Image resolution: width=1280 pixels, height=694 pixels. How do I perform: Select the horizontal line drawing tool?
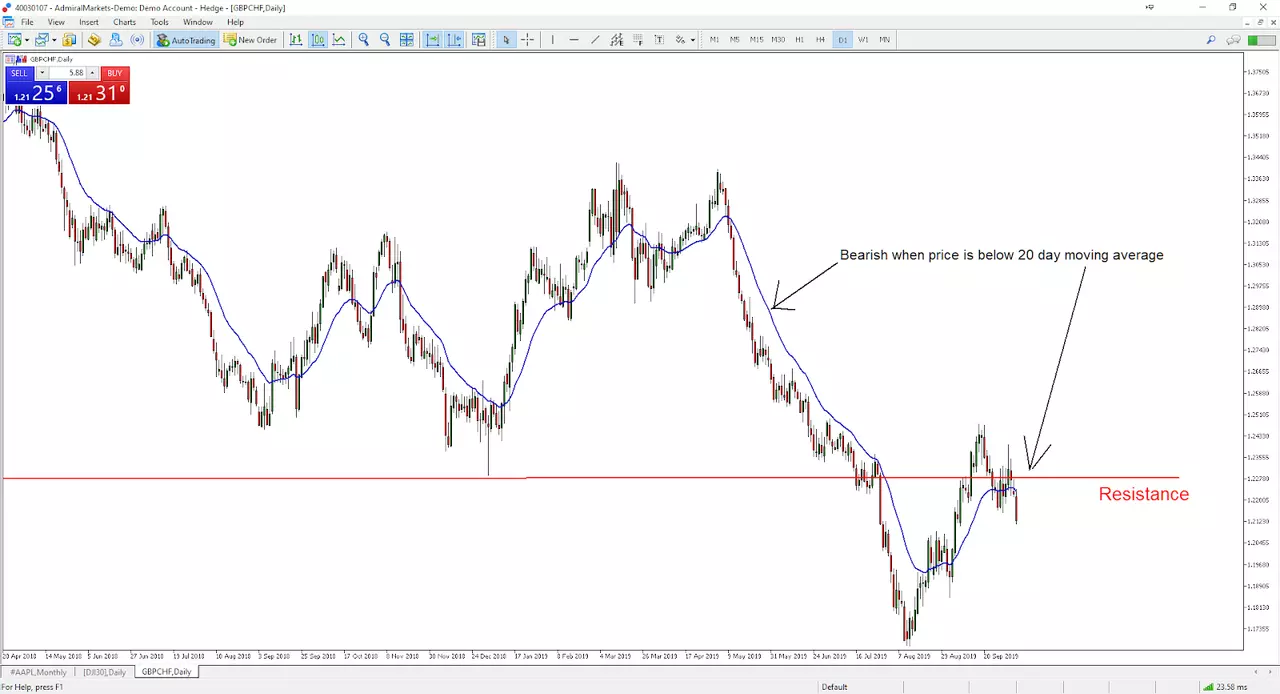click(574, 40)
